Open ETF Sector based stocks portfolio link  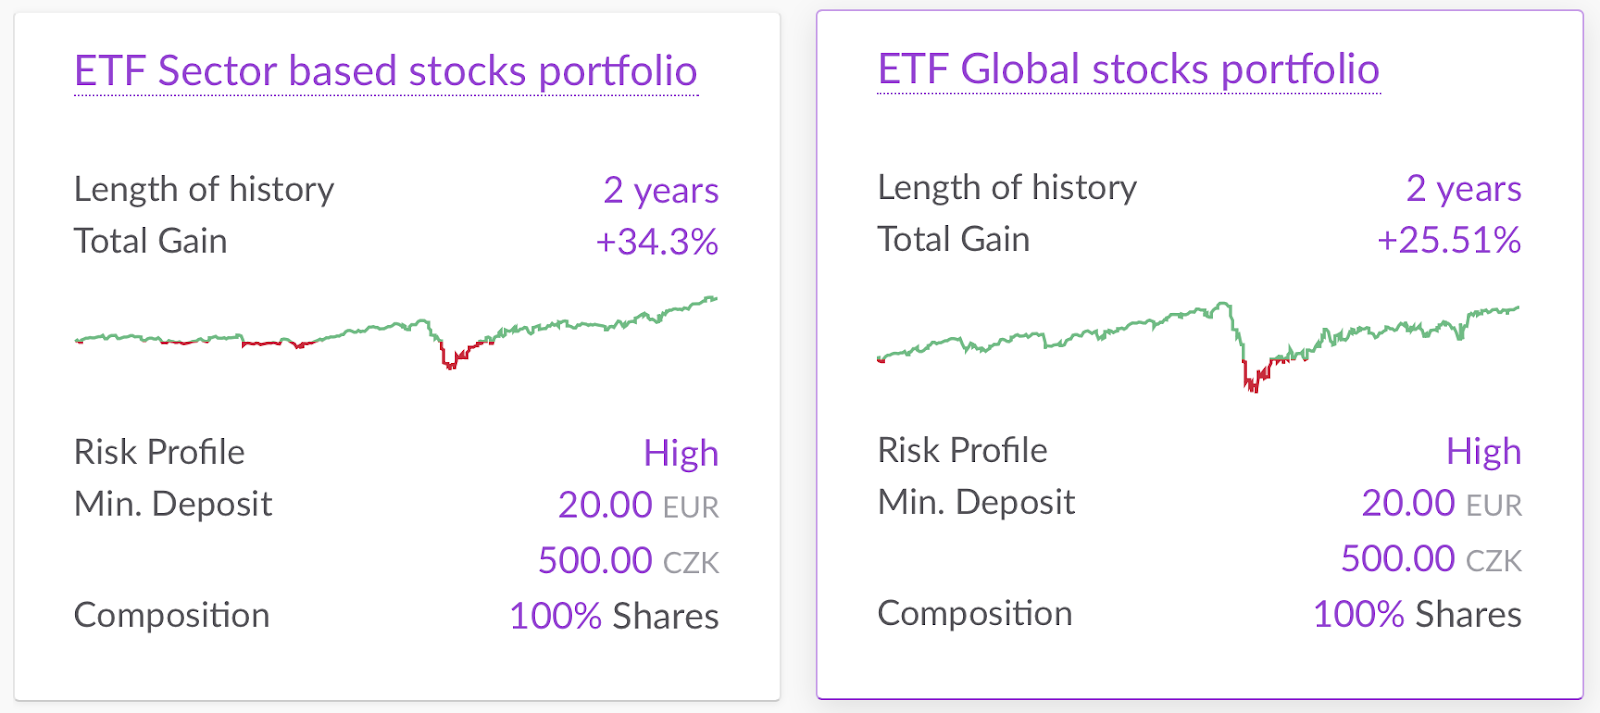point(386,71)
